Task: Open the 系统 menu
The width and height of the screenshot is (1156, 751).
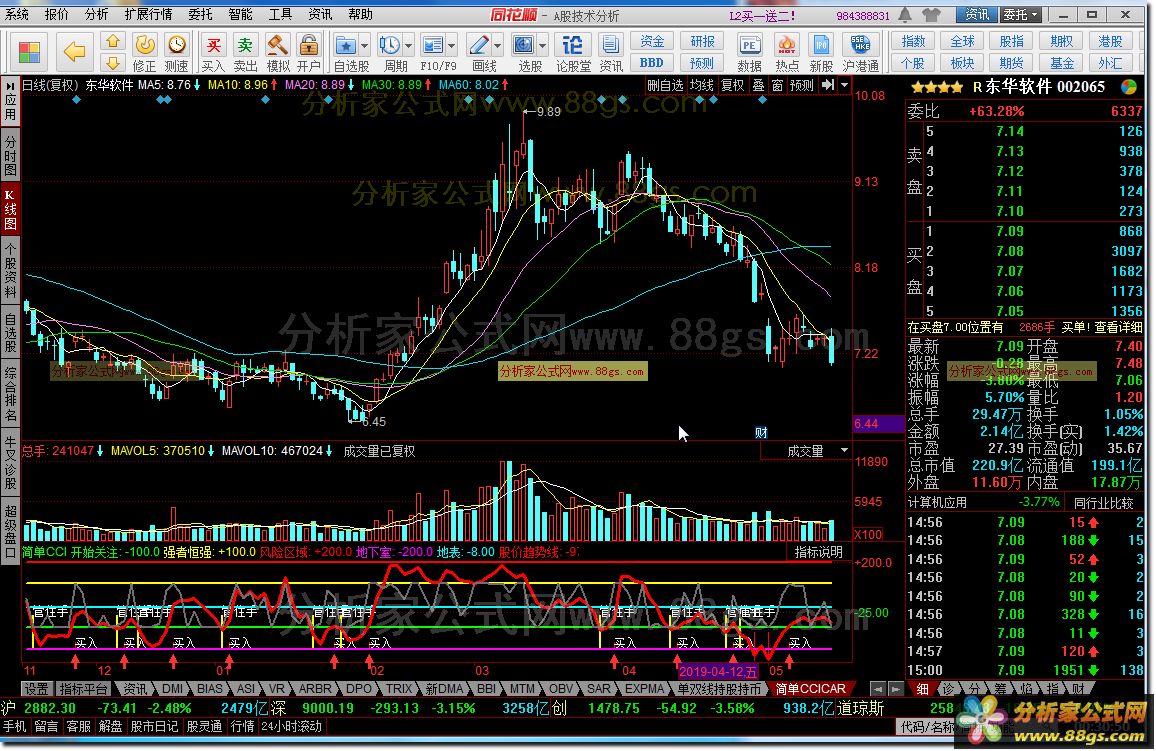Action: [17, 15]
